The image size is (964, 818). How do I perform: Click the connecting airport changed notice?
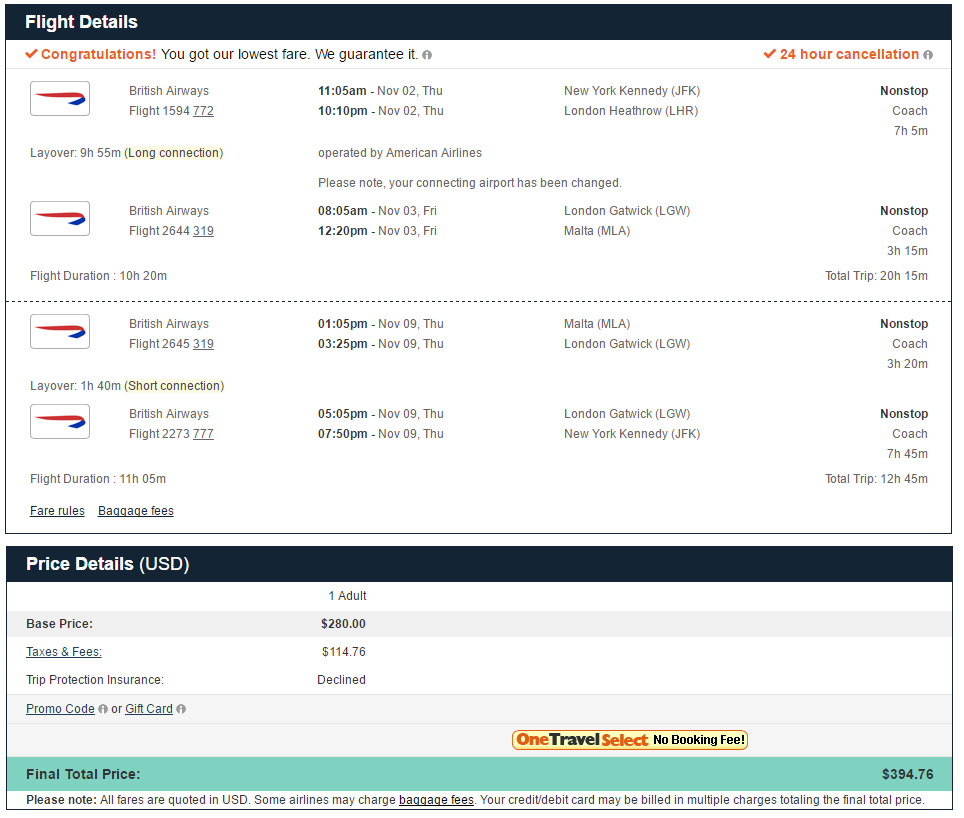(470, 183)
